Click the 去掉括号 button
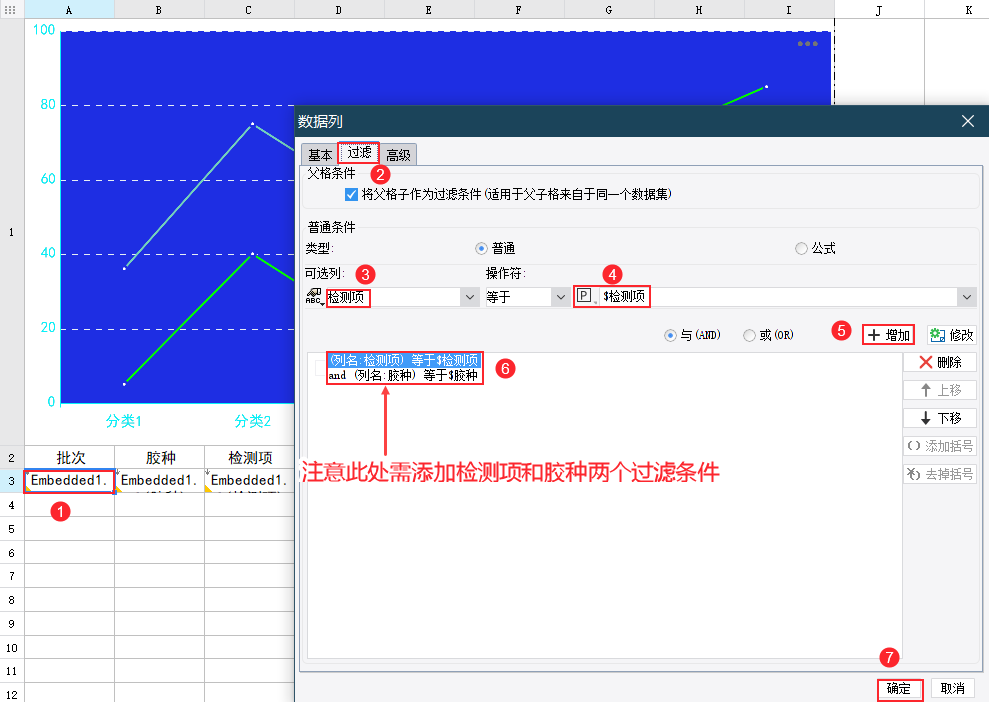The width and height of the screenshot is (989, 702). coord(940,474)
